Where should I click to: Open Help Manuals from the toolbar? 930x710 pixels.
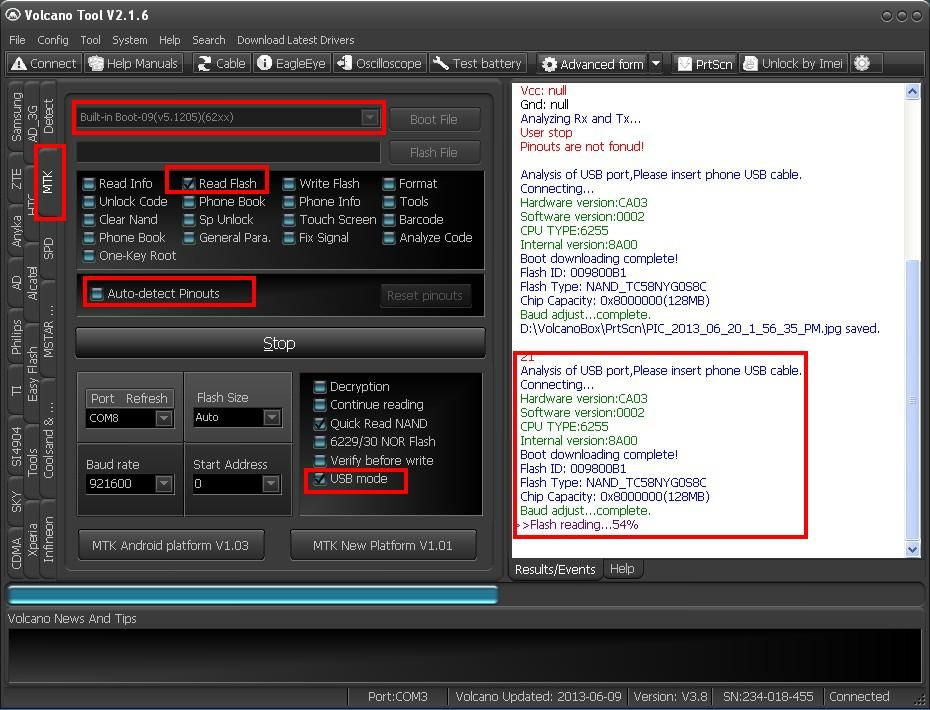pos(133,63)
